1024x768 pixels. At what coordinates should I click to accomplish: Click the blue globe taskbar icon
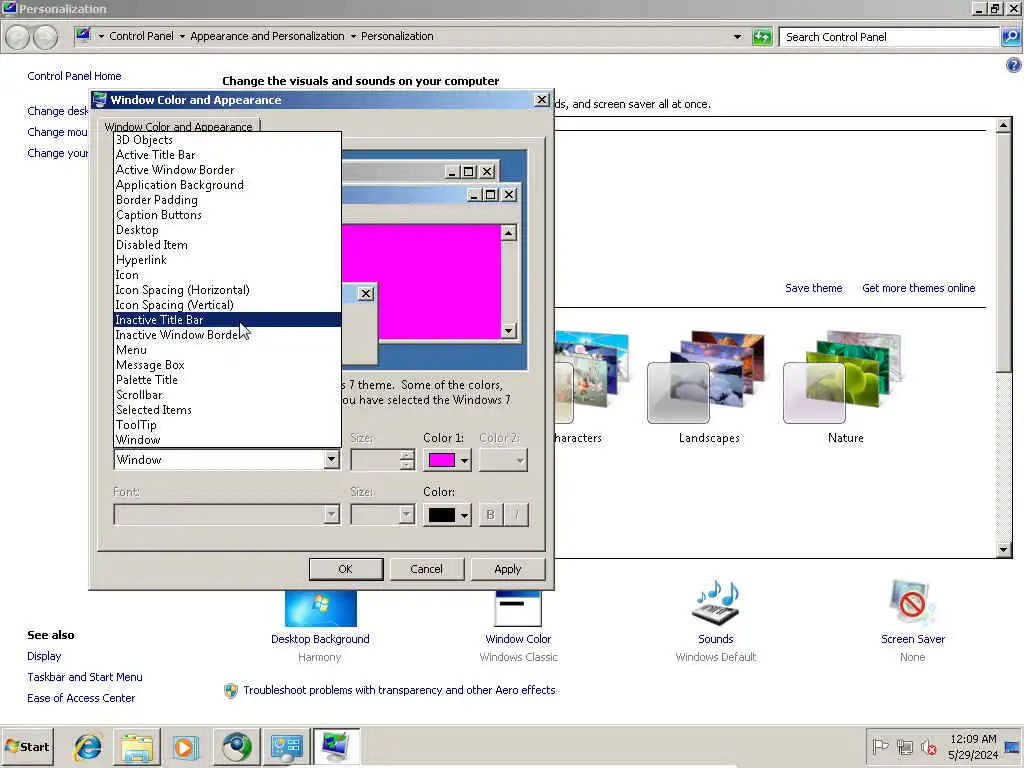coord(236,746)
